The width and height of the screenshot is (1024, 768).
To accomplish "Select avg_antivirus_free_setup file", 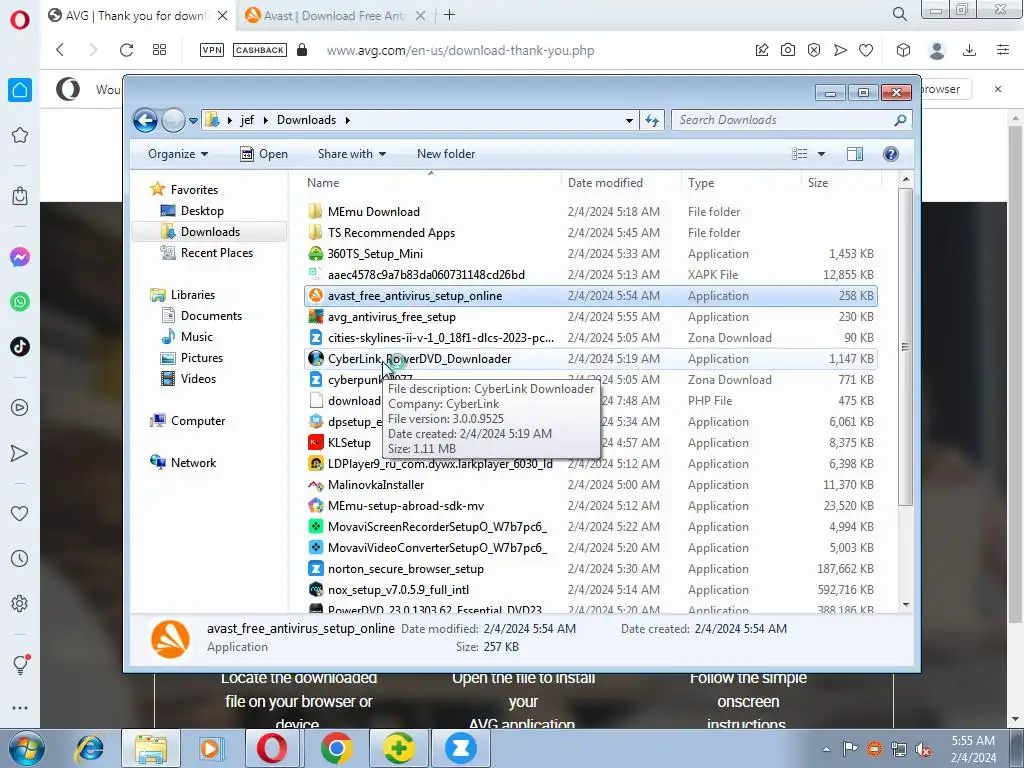I will pos(590,317).
